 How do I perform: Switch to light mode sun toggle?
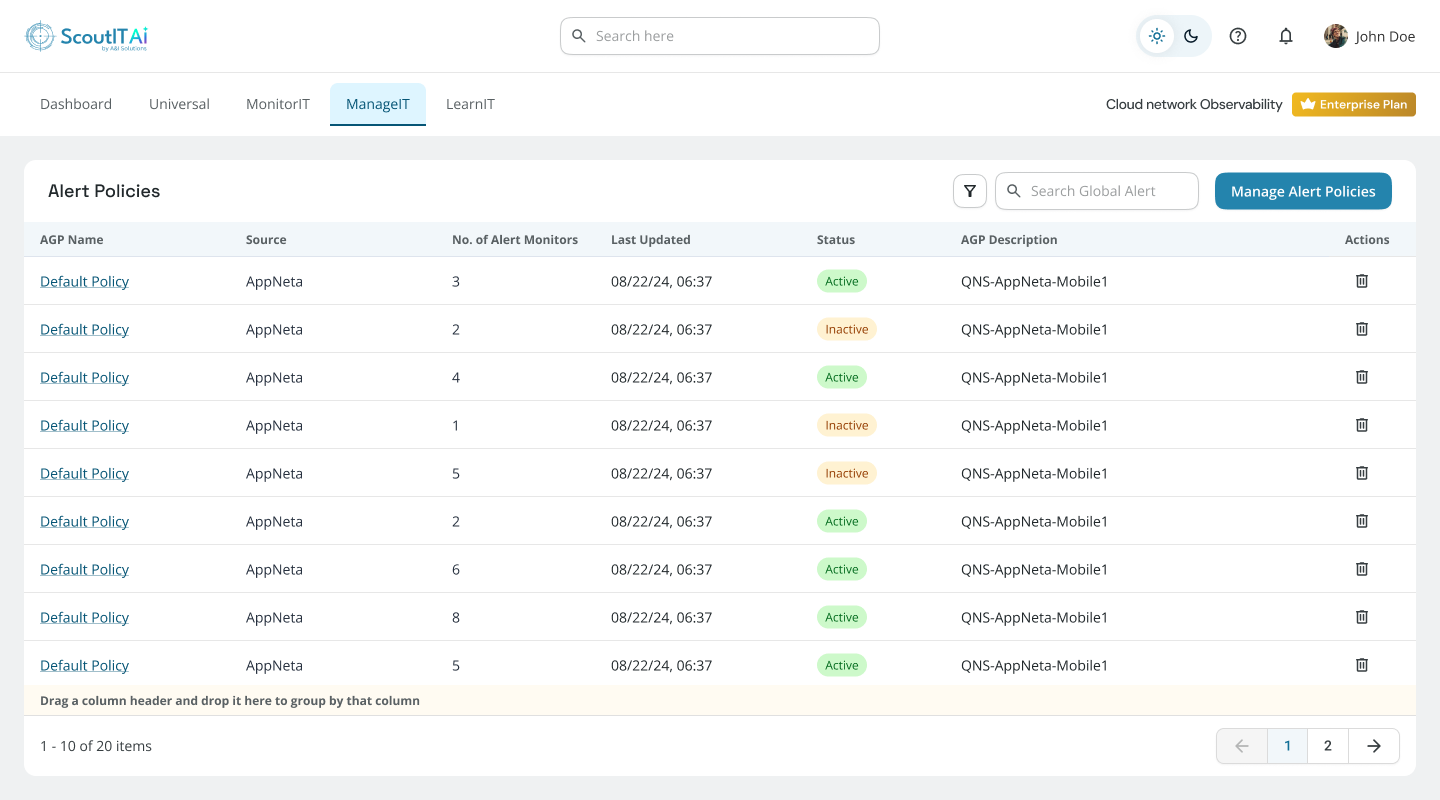pyautogui.click(x=1157, y=36)
